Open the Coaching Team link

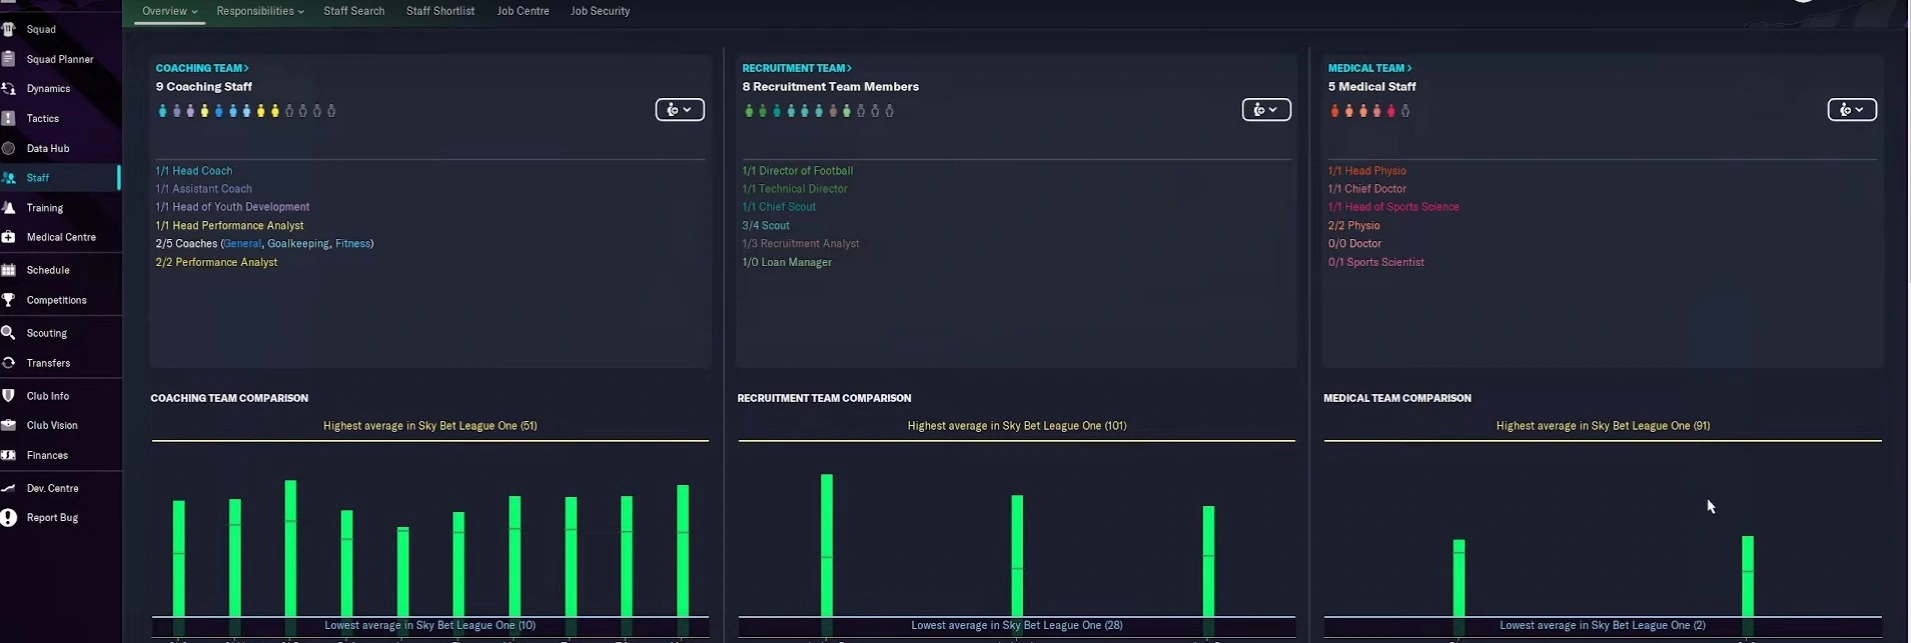202,68
